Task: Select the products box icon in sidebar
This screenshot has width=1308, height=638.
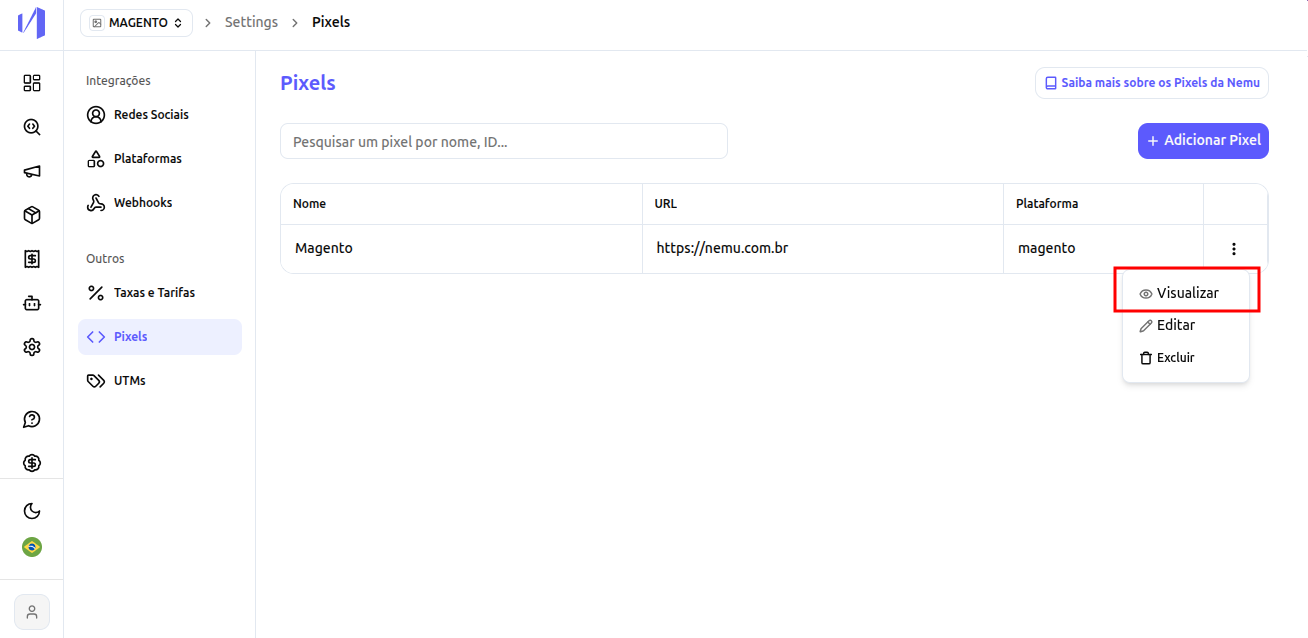Action: point(32,215)
